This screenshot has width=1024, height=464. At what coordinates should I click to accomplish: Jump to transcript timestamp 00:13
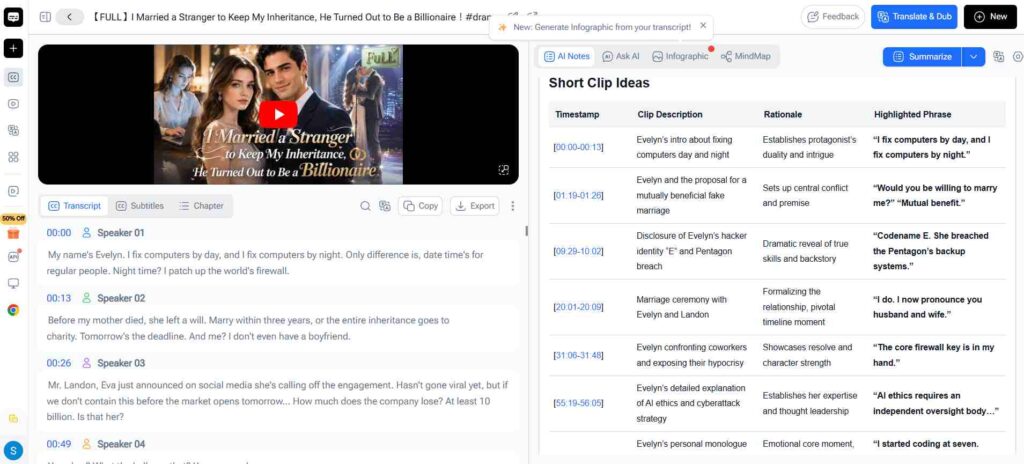tap(59, 298)
